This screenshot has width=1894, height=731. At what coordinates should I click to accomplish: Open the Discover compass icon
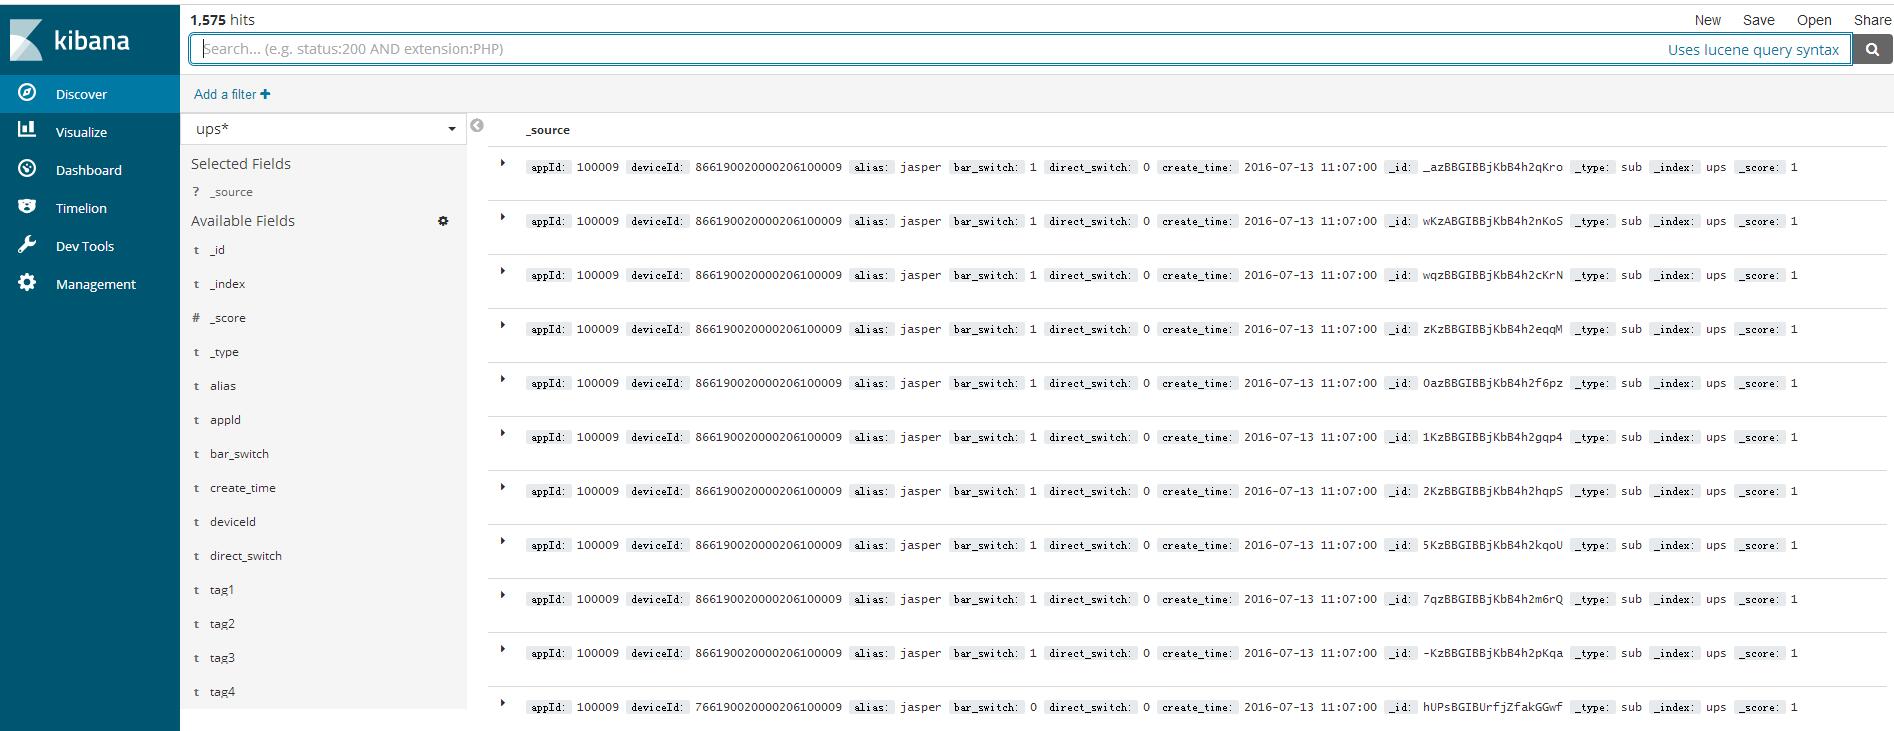tap(27, 93)
